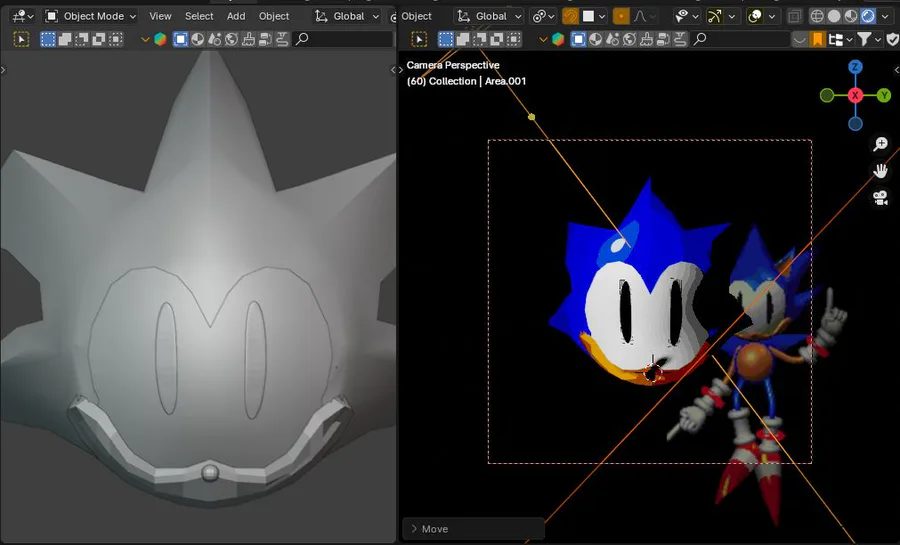The width and height of the screenshot is (900, 545).
Task: Expand left viewport toolbar arrow
Action: click(3, 69)
